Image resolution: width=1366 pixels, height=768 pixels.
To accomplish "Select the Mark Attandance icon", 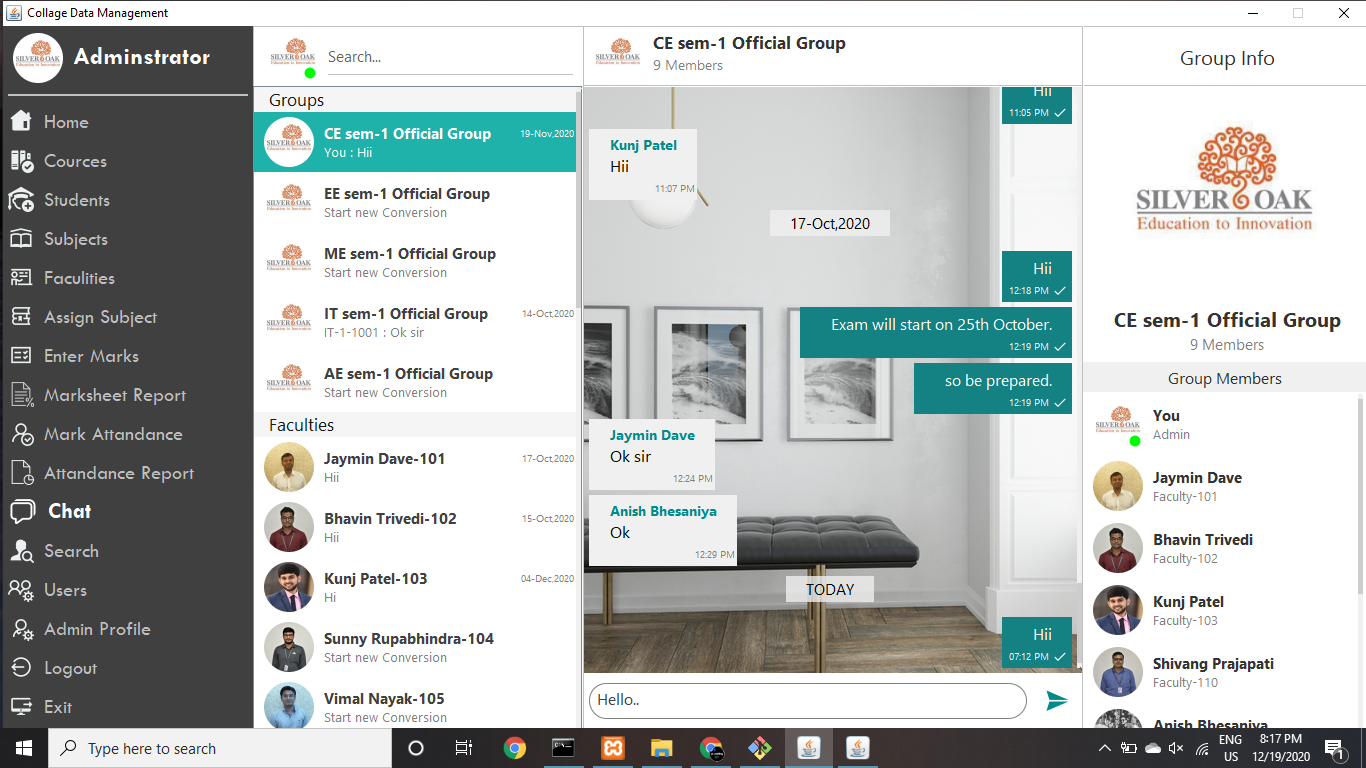I will tap(22, 434).
